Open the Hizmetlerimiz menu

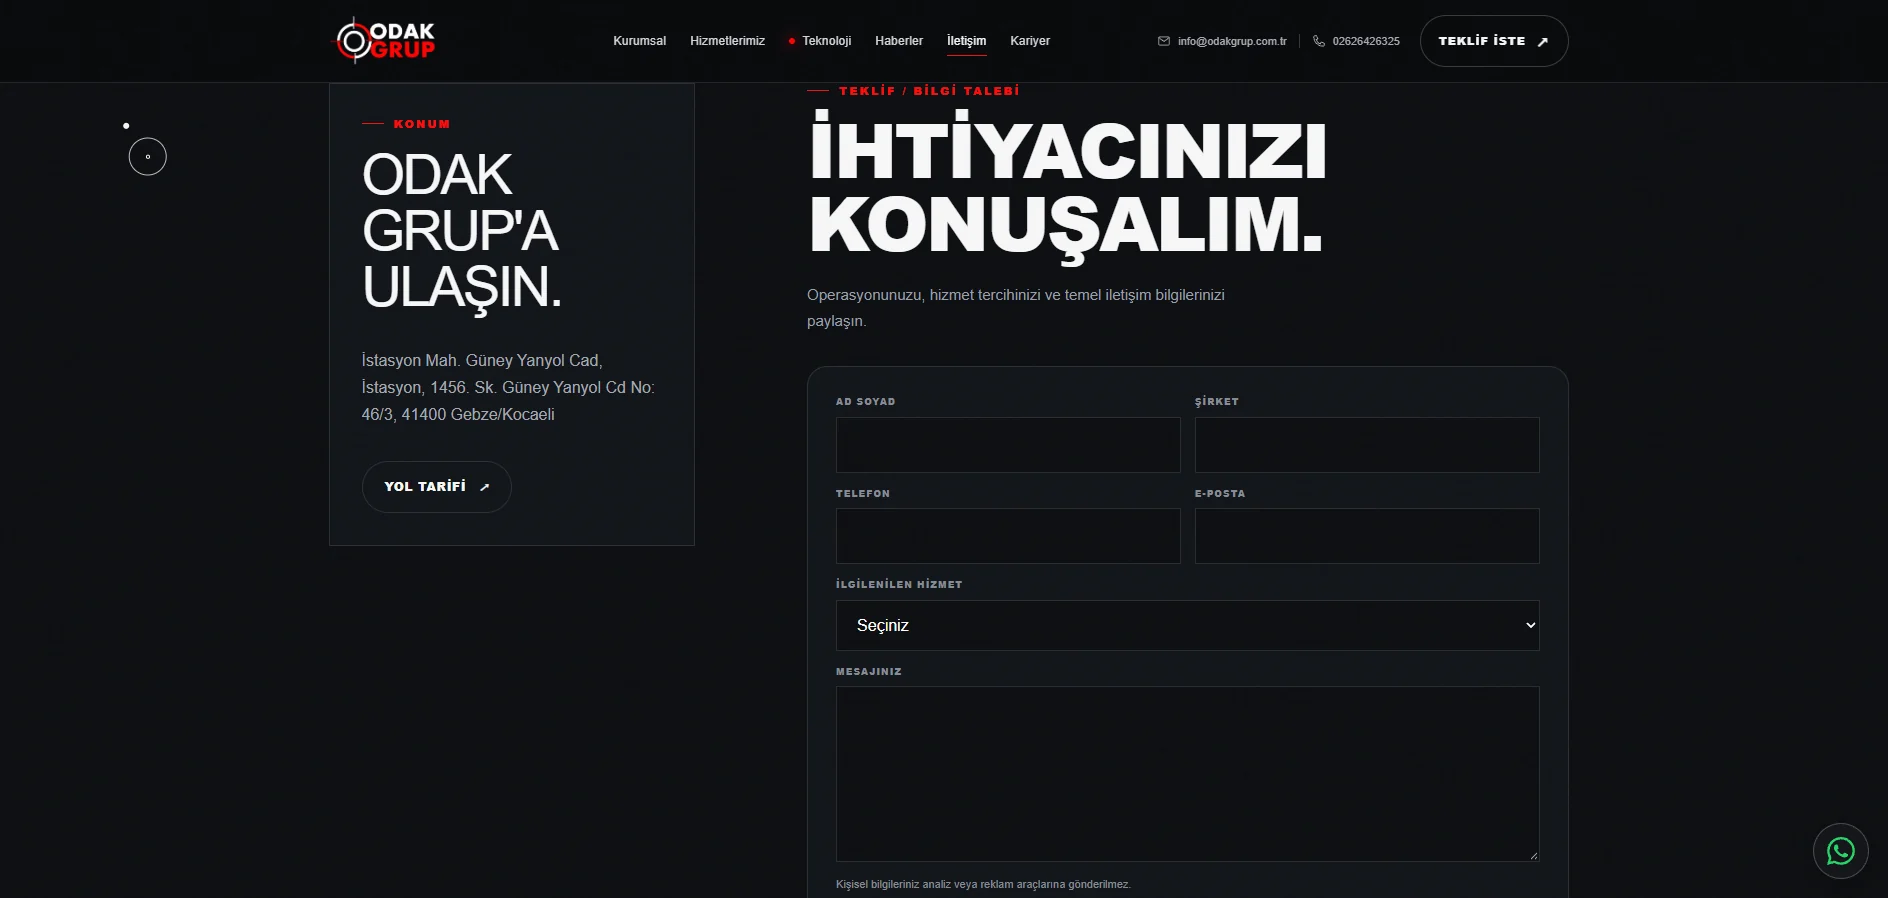727,41
